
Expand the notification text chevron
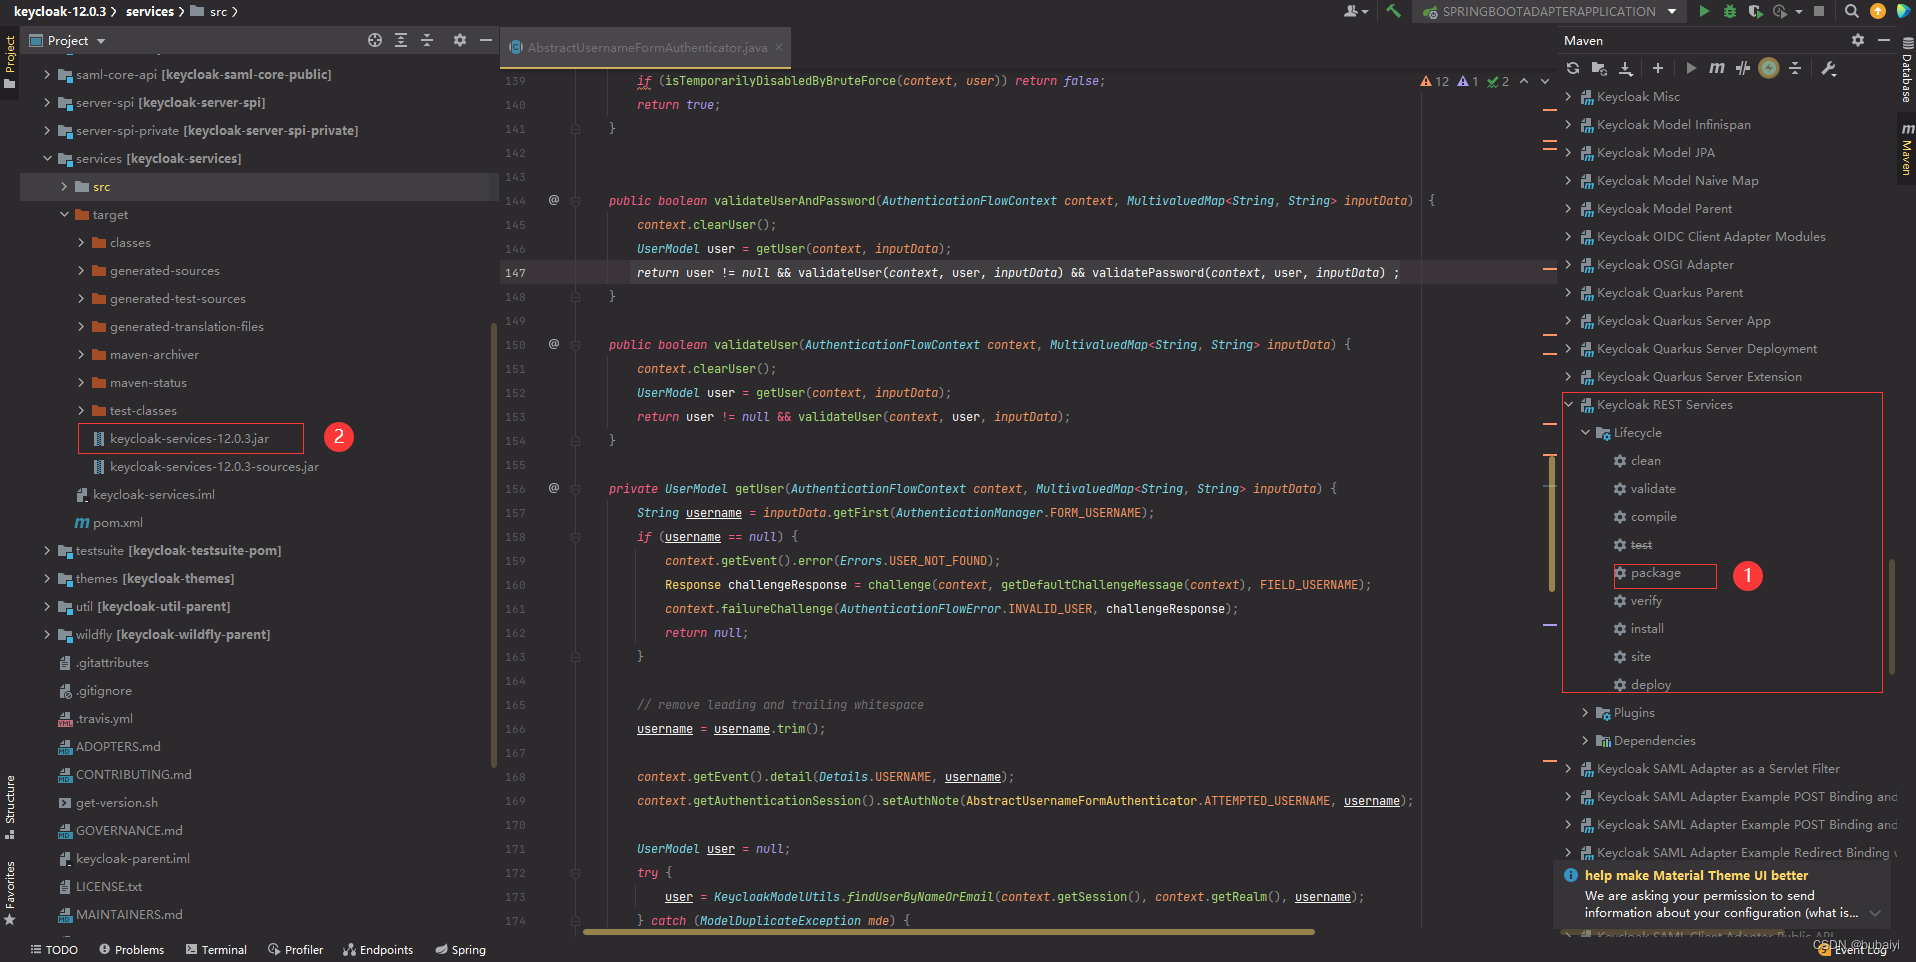point(1875,913)
